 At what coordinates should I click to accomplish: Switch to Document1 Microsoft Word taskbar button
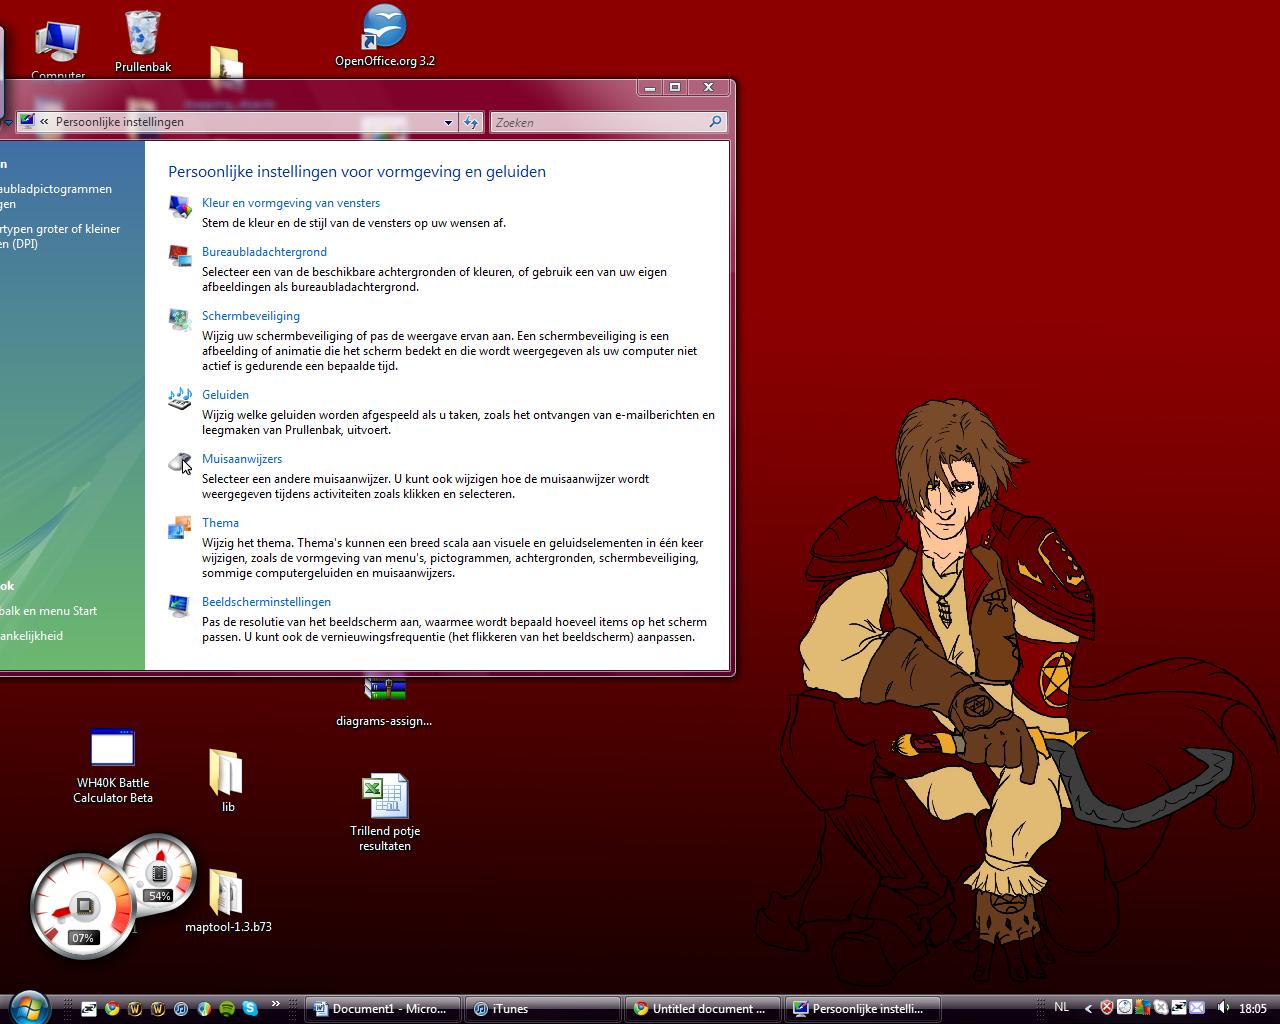383,1009
